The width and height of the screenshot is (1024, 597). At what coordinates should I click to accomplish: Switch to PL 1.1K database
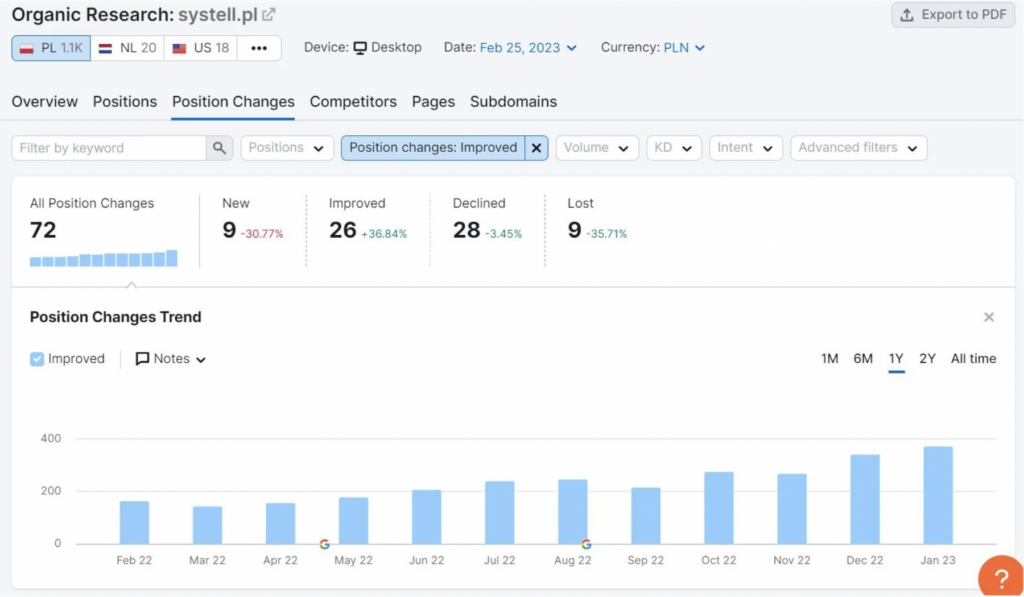pyautogui.click(x=51, y=48)
